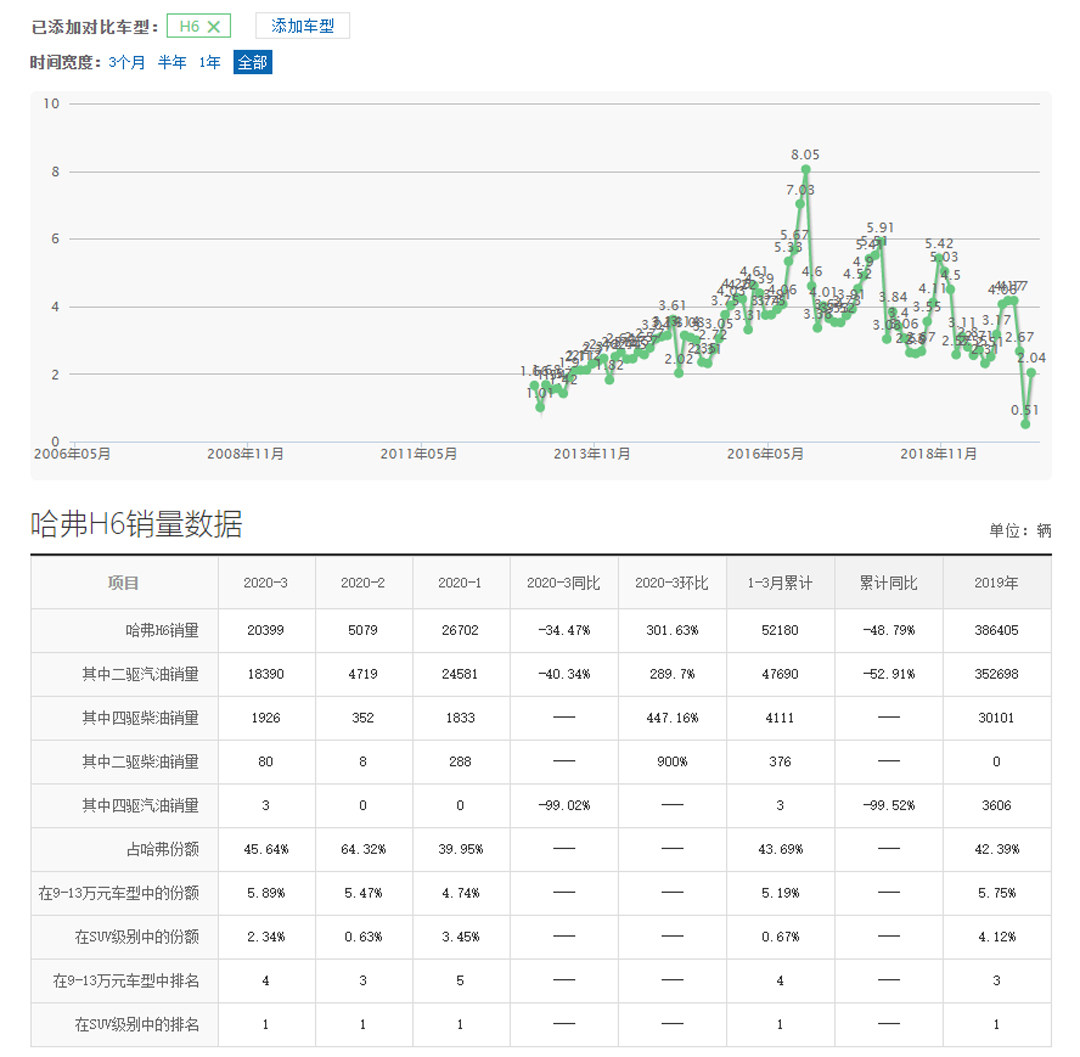Click the 2019年 column header

point(996,583)
